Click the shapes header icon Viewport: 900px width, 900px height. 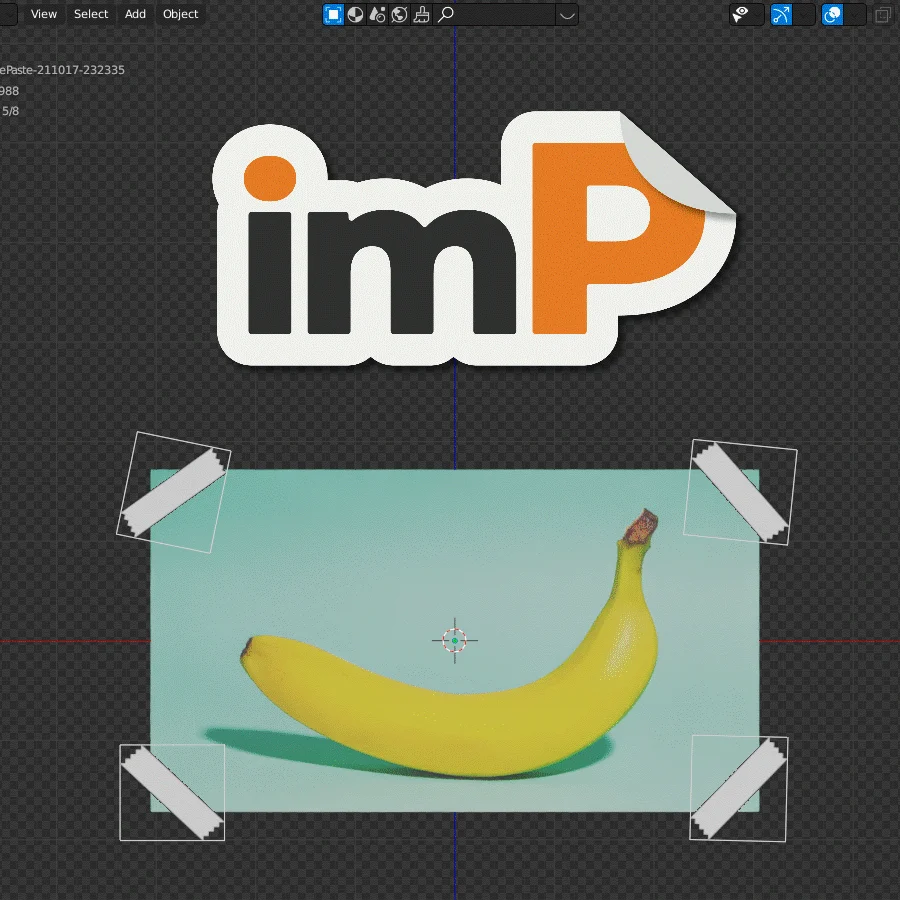[x=377, y=14]
